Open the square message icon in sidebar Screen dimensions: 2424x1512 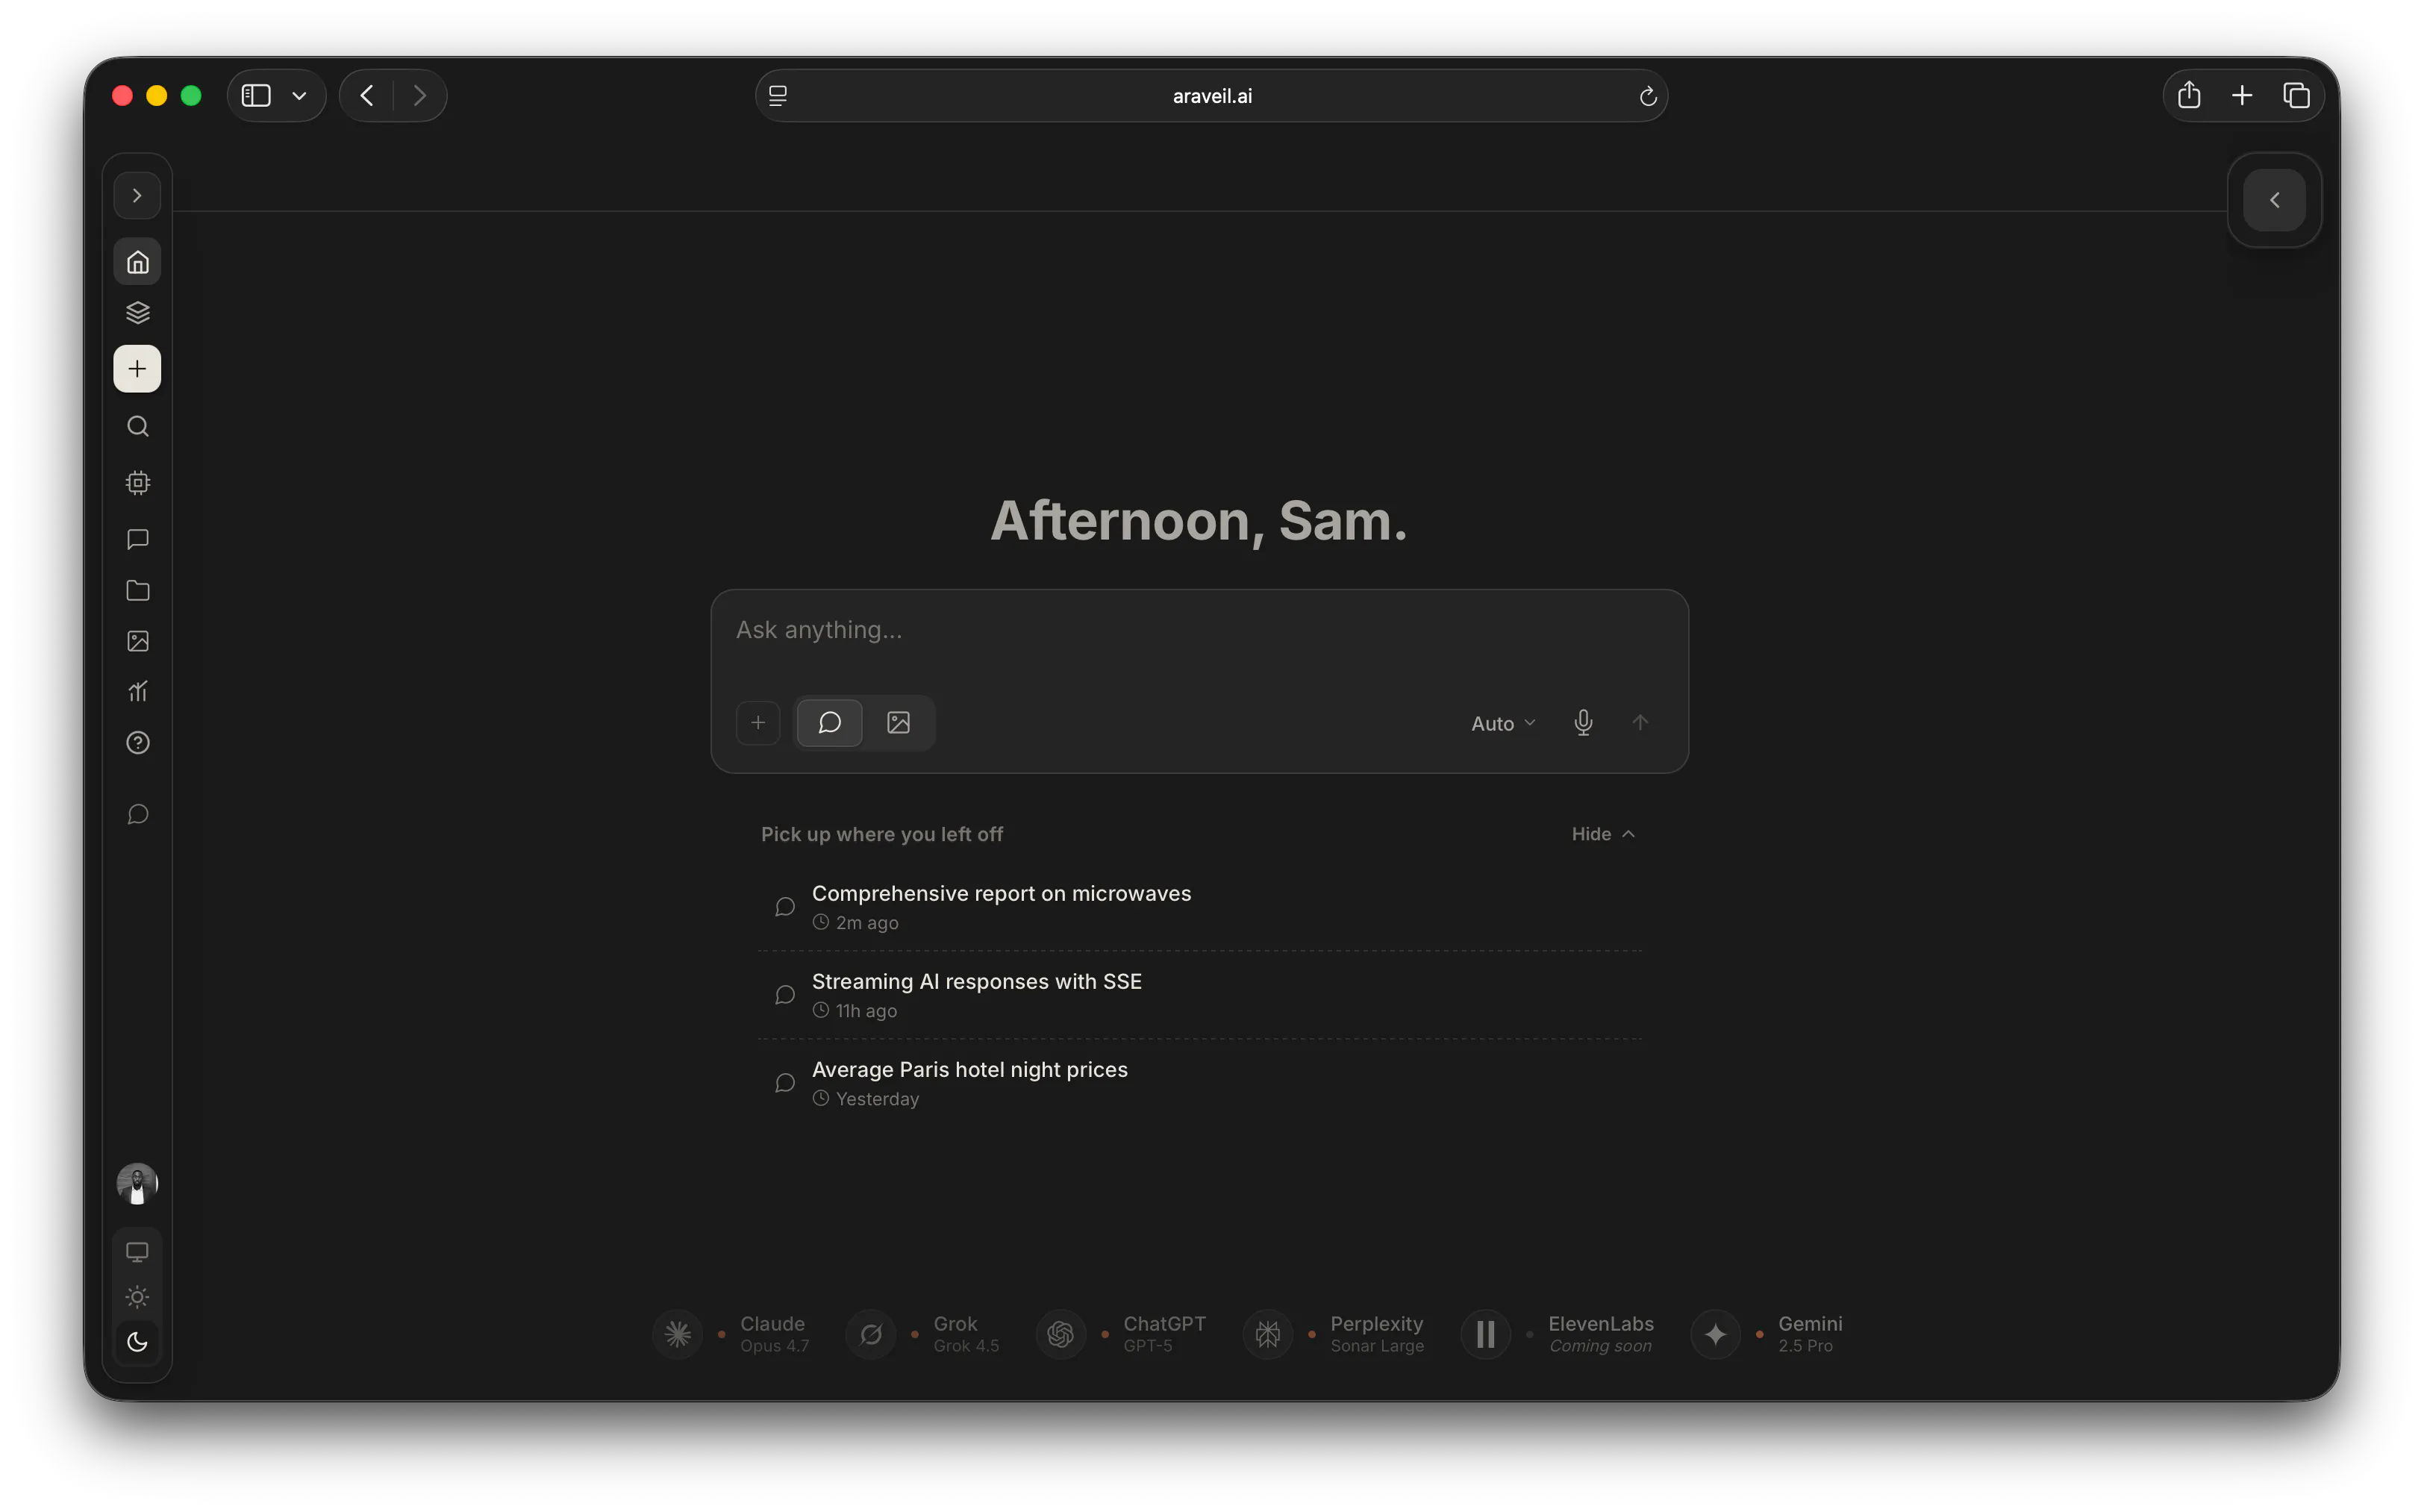point(137,539)
